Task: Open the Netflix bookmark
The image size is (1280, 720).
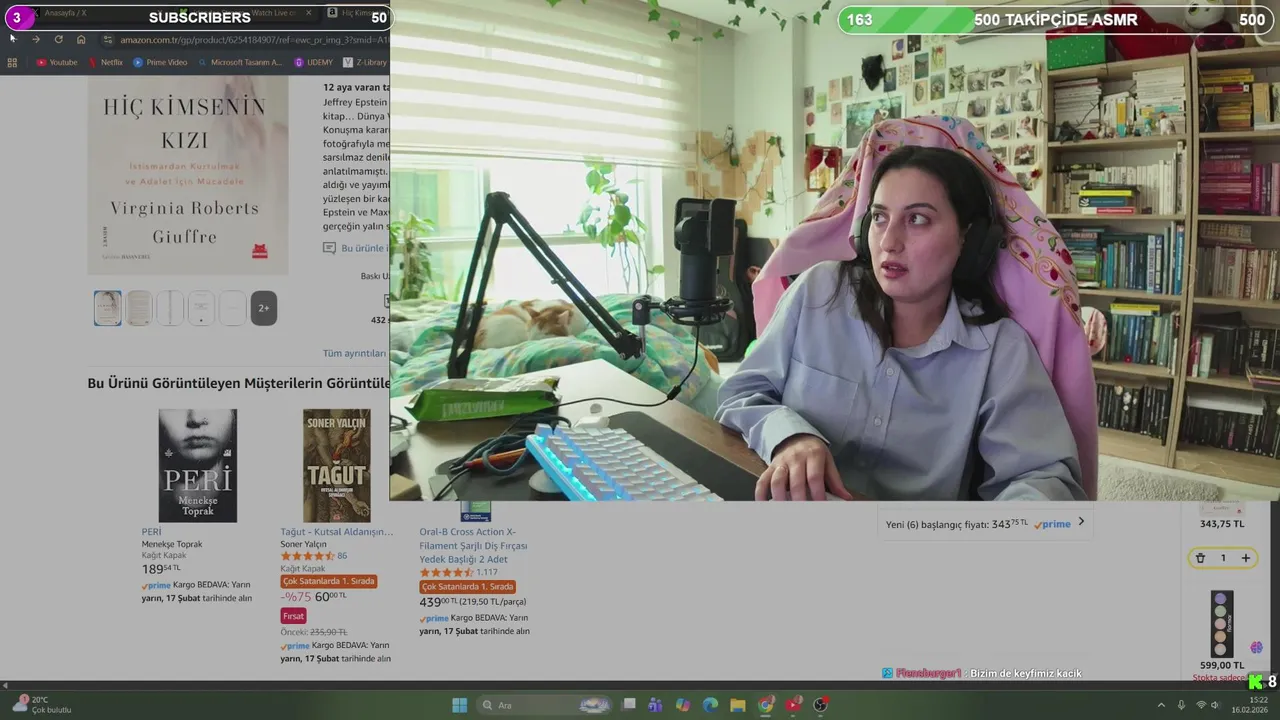Action: (106, 62)
